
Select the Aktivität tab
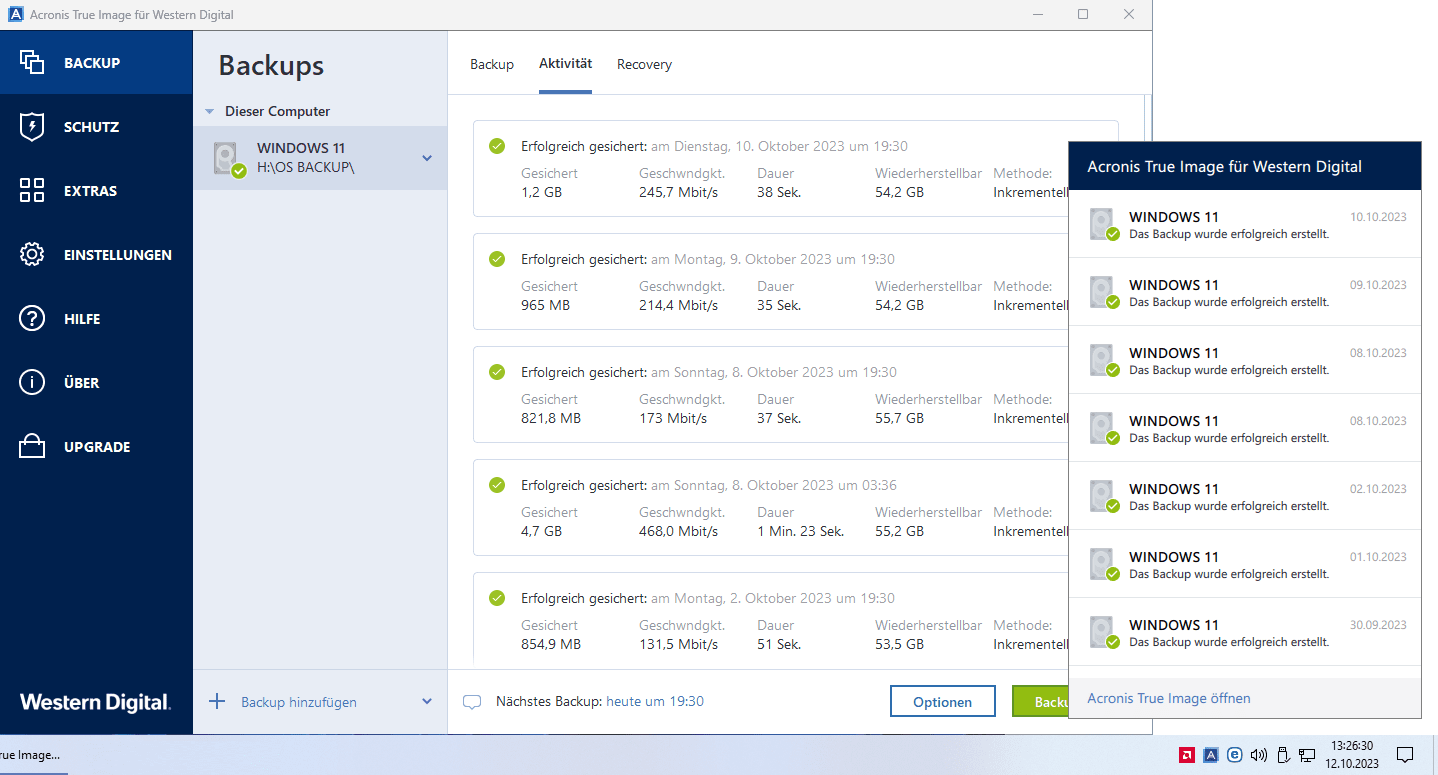(565, 63)
